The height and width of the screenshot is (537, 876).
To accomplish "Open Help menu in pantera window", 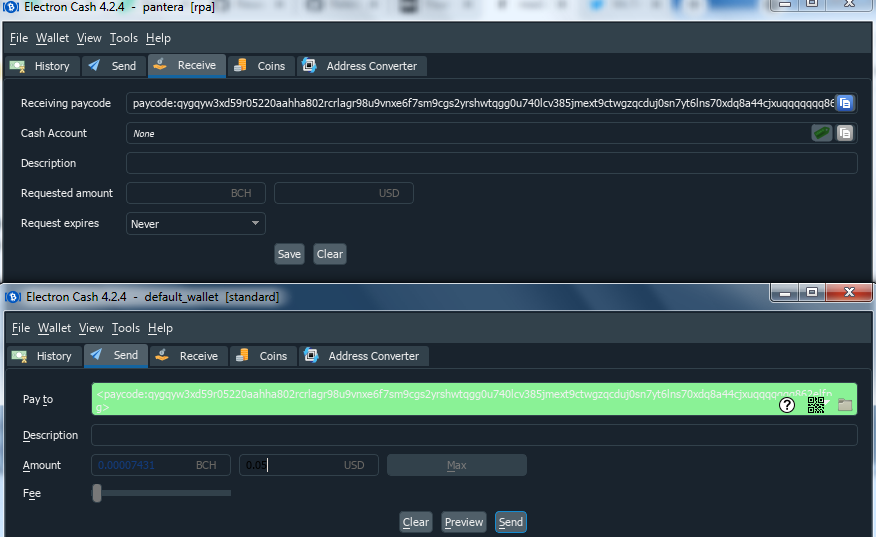I will pyautogui.click(x=158, y=38).
